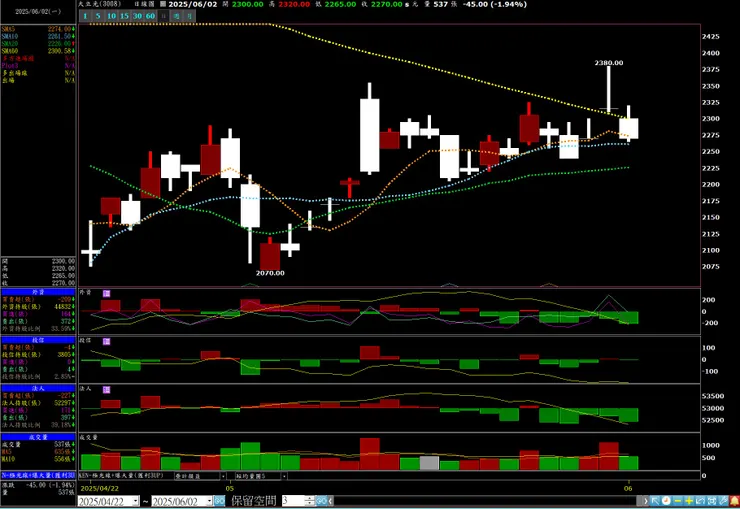Open the 累計張數 dropdown
Screen dimensions: 740x509
[223, 476]
